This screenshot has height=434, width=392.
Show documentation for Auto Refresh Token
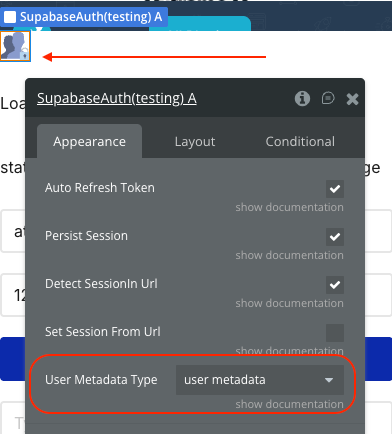coord(289,207)
